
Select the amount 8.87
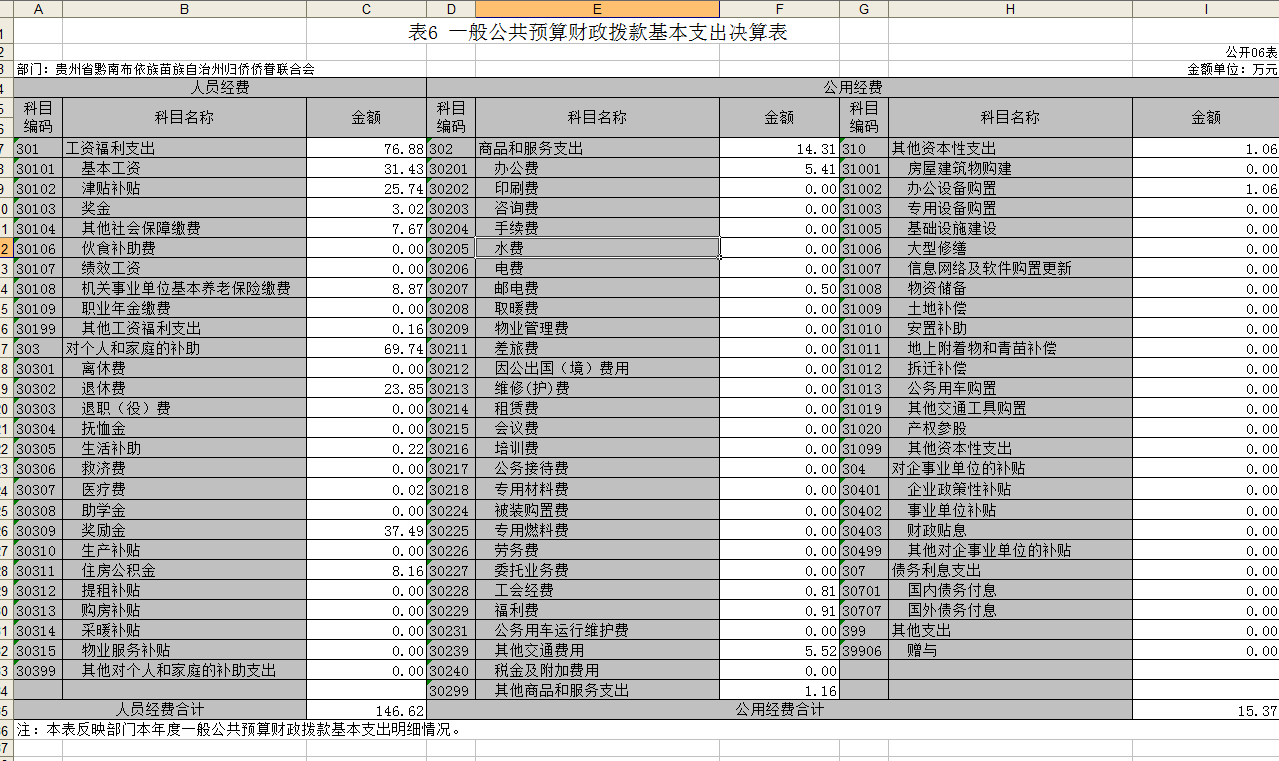tap(366, 288)
